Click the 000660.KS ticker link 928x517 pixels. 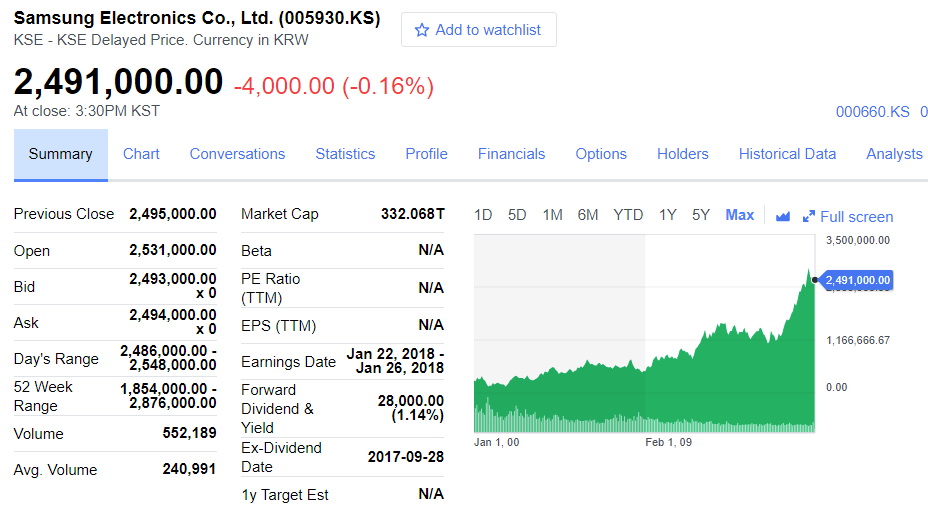click(x=872, y=111)
